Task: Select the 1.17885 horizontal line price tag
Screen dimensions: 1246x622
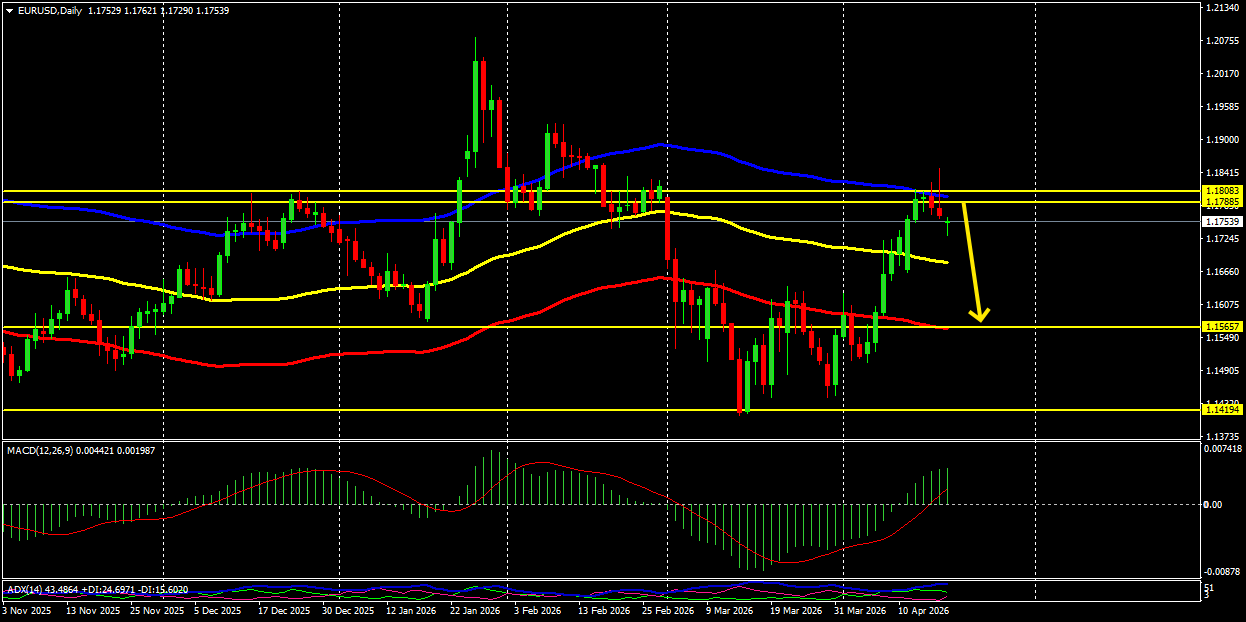Action: tap(1224, 202)
